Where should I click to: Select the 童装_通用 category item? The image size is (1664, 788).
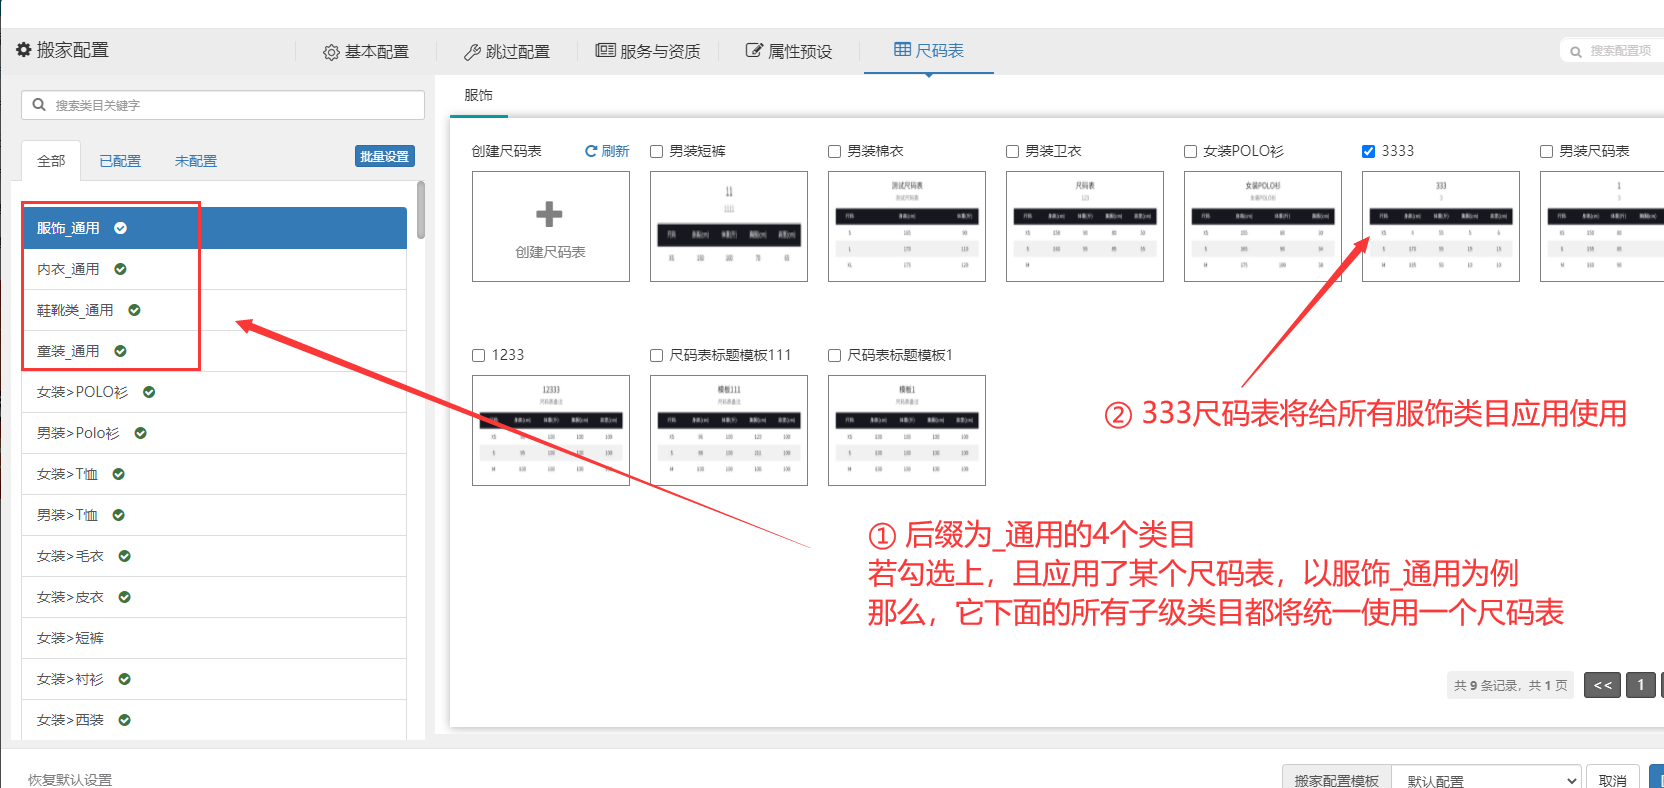click(68, 351)
